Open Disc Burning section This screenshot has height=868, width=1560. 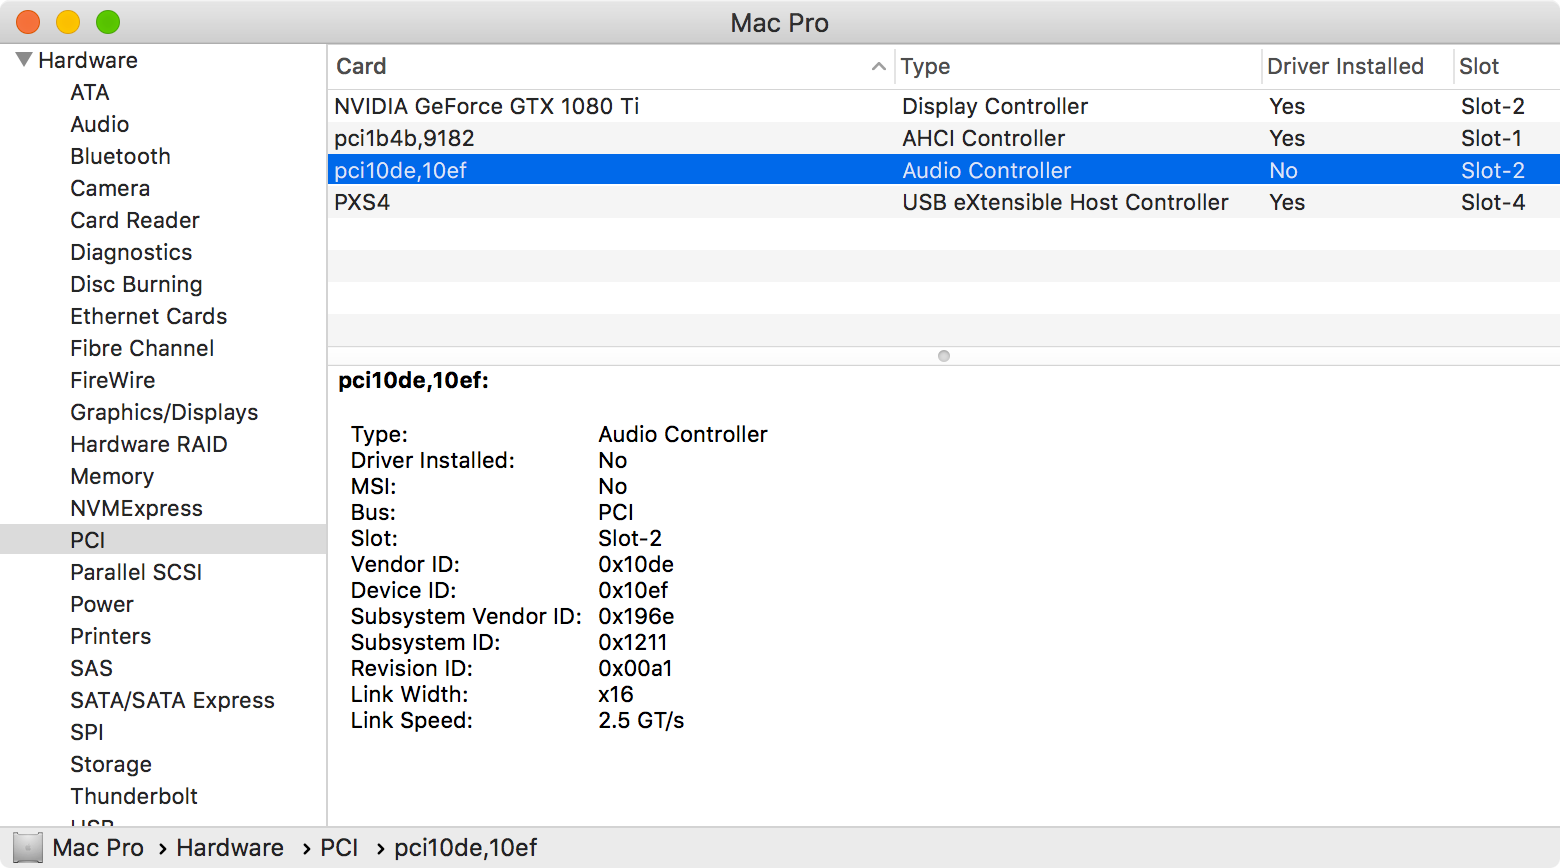(136, 284)
